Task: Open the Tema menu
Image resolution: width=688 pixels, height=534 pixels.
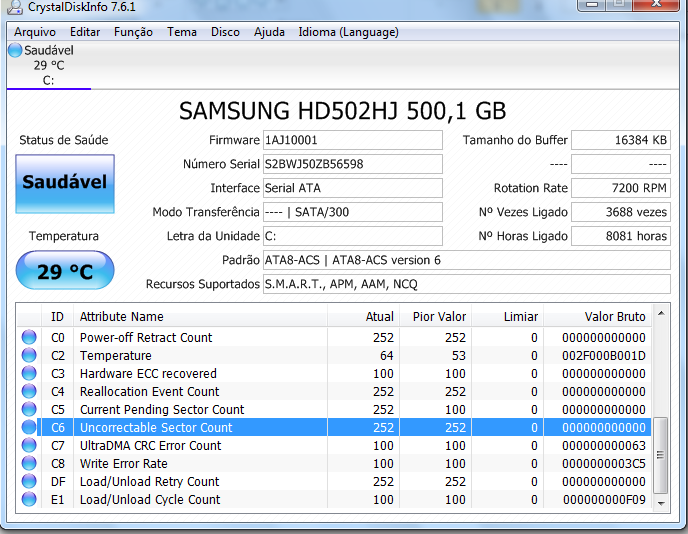Action: 182,32
